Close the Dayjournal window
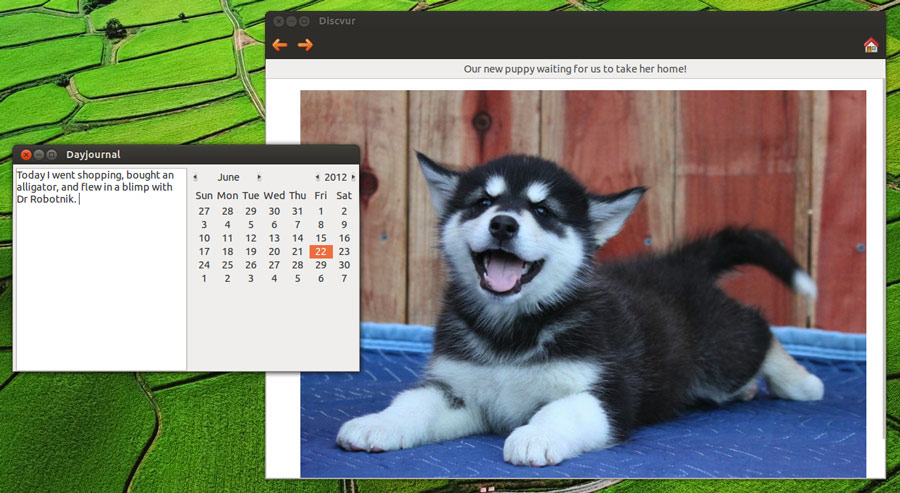 [26, 154]
